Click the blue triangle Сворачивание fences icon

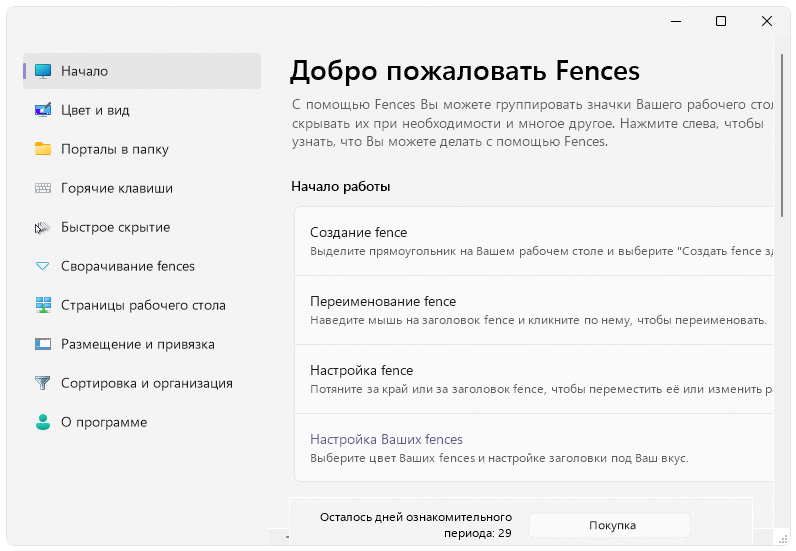pos(43,266)
